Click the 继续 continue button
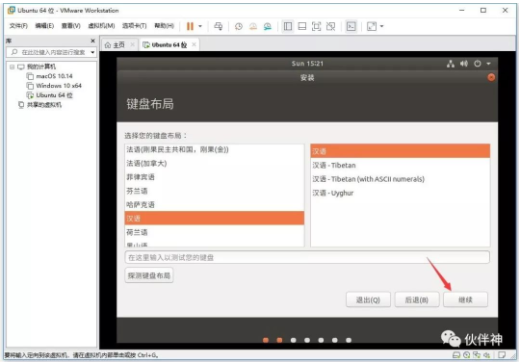Viewport: 519px width, 362px height. tap(465, 300)
